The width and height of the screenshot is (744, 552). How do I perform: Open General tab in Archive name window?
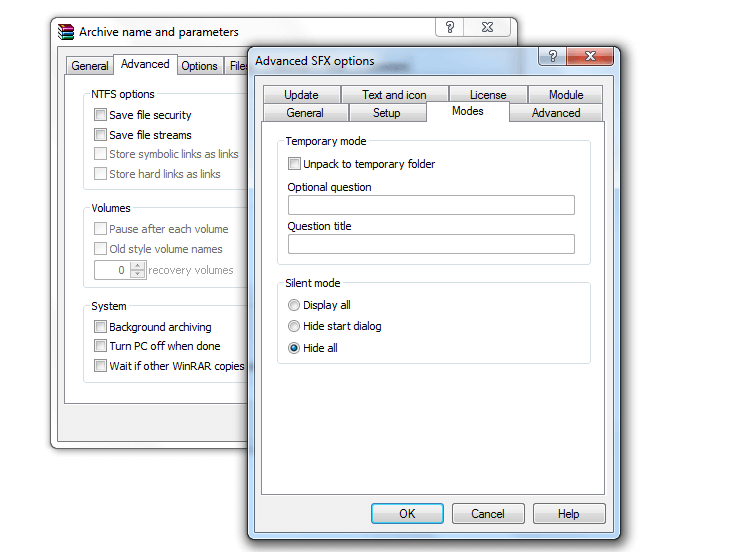[90, 65]
